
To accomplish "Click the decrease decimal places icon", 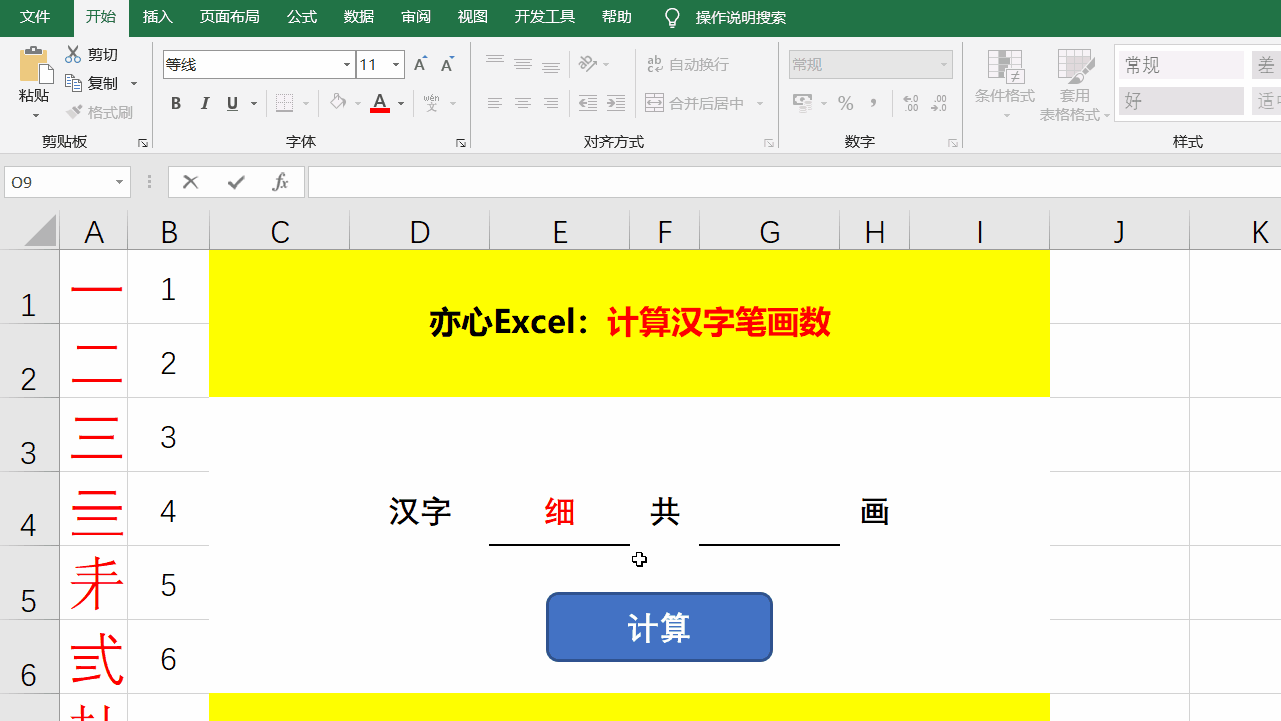I will (x=939, y=103).
